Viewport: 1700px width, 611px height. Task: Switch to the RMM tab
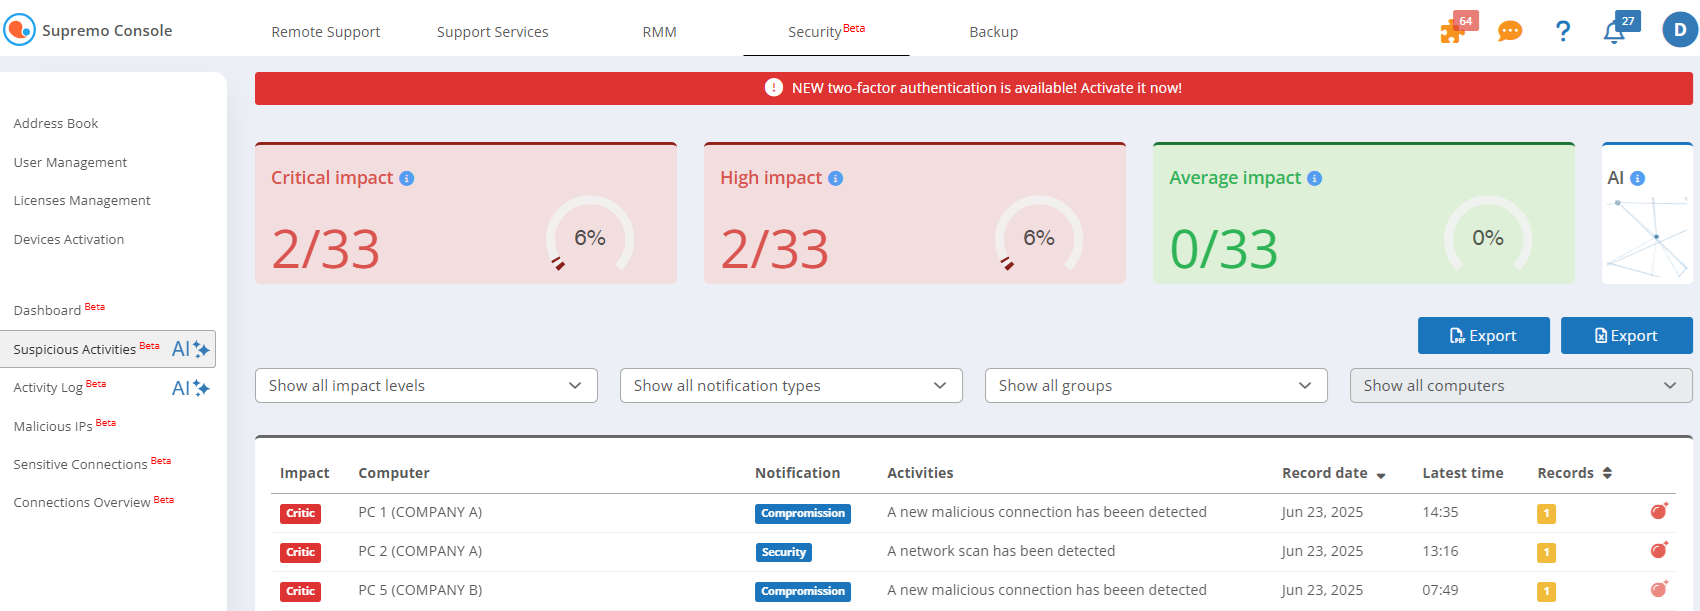(x=660, y=32)
